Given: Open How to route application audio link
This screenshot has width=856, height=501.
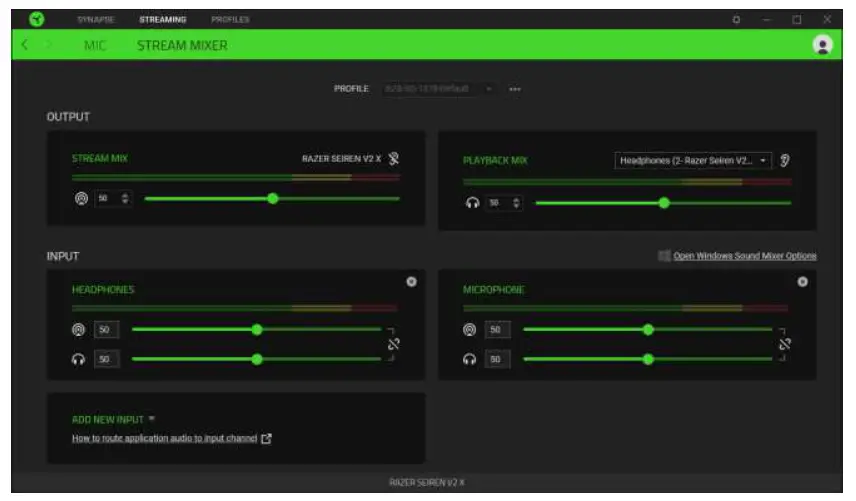Looking at the screenshot, I should click(164, 438).
